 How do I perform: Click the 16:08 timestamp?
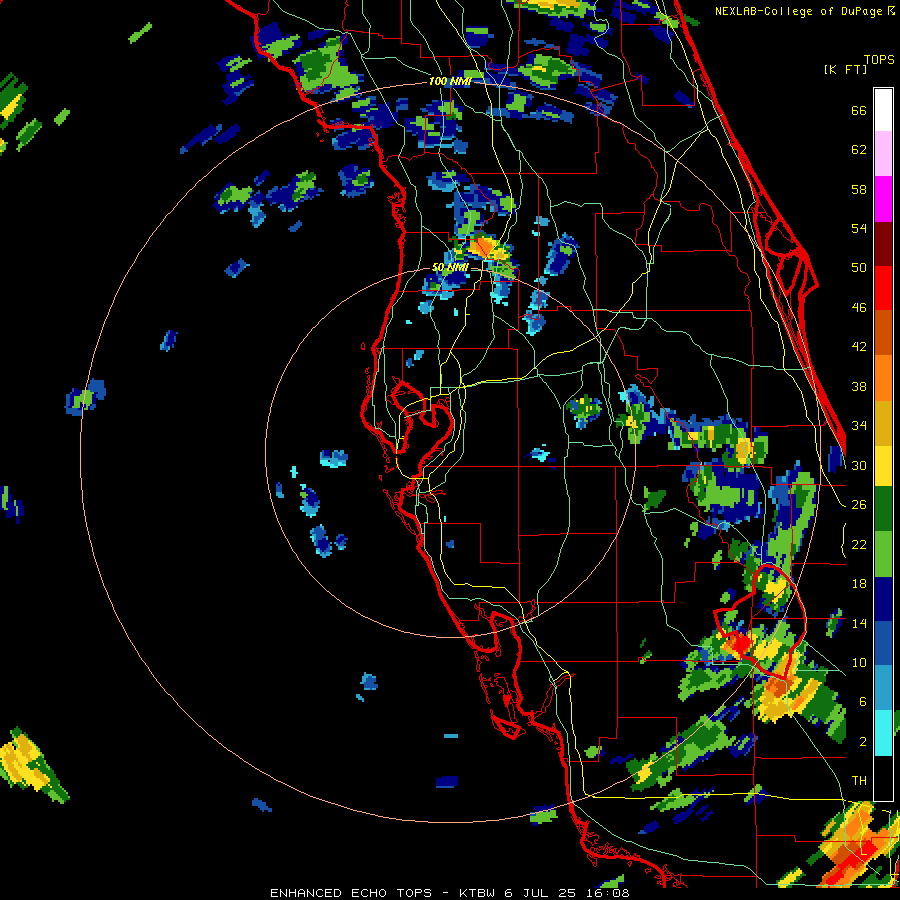tap(608, 893)
